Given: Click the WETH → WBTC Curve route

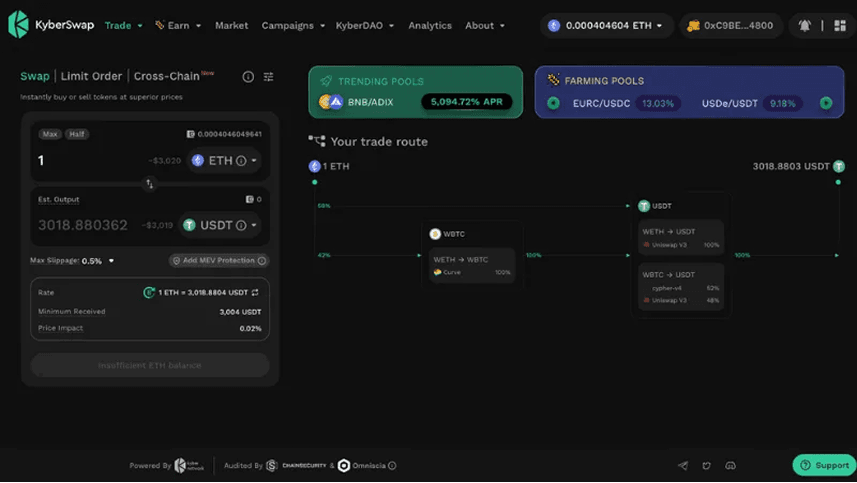Looking at the screenshot, I should pyautogui.click(x=472, y=266).
